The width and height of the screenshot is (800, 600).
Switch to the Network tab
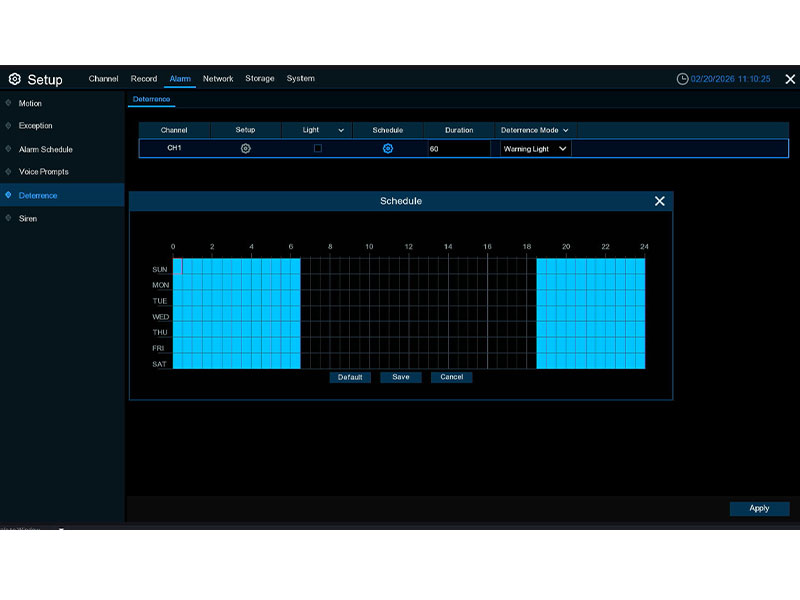coord(218,77)
